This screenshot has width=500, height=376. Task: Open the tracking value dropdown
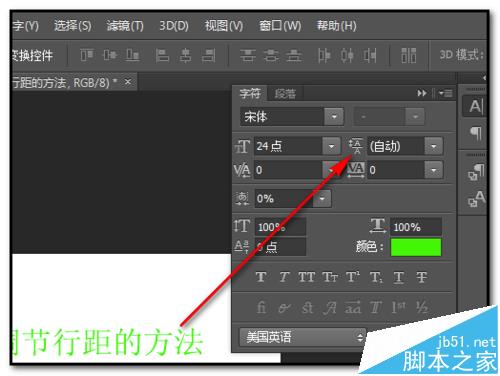tap(434, 170)
